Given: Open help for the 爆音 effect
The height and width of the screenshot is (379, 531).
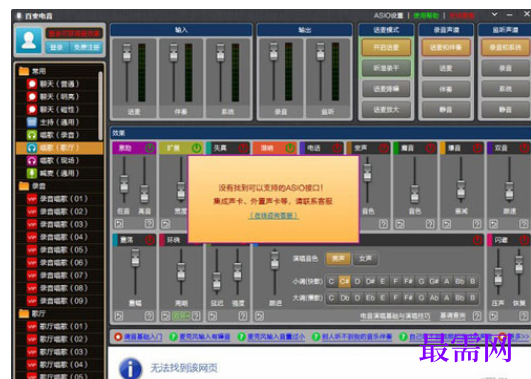Looking at the screenshot, I should pos(477,224).
